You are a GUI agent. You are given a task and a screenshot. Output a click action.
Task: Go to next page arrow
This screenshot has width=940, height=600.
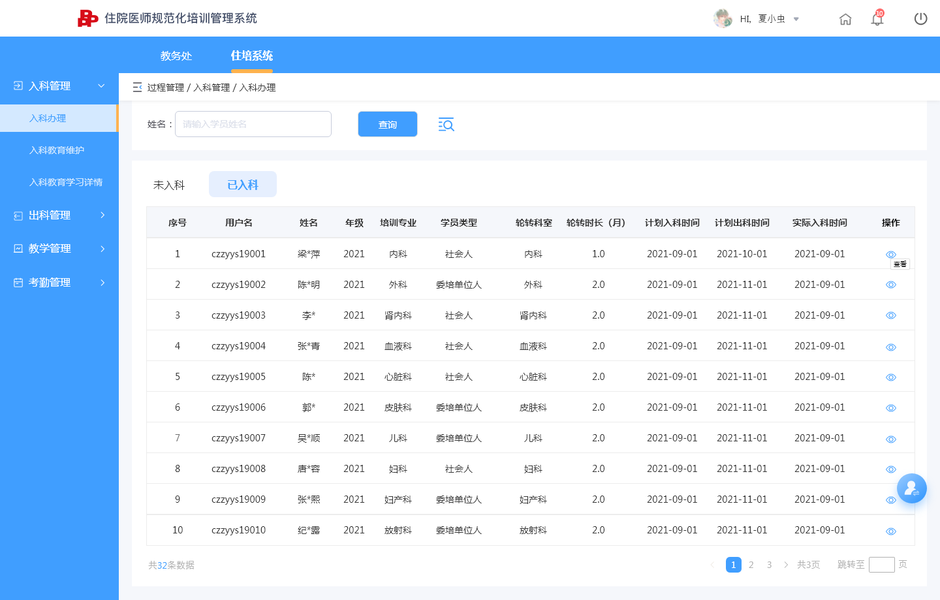(x=786, y=565)
